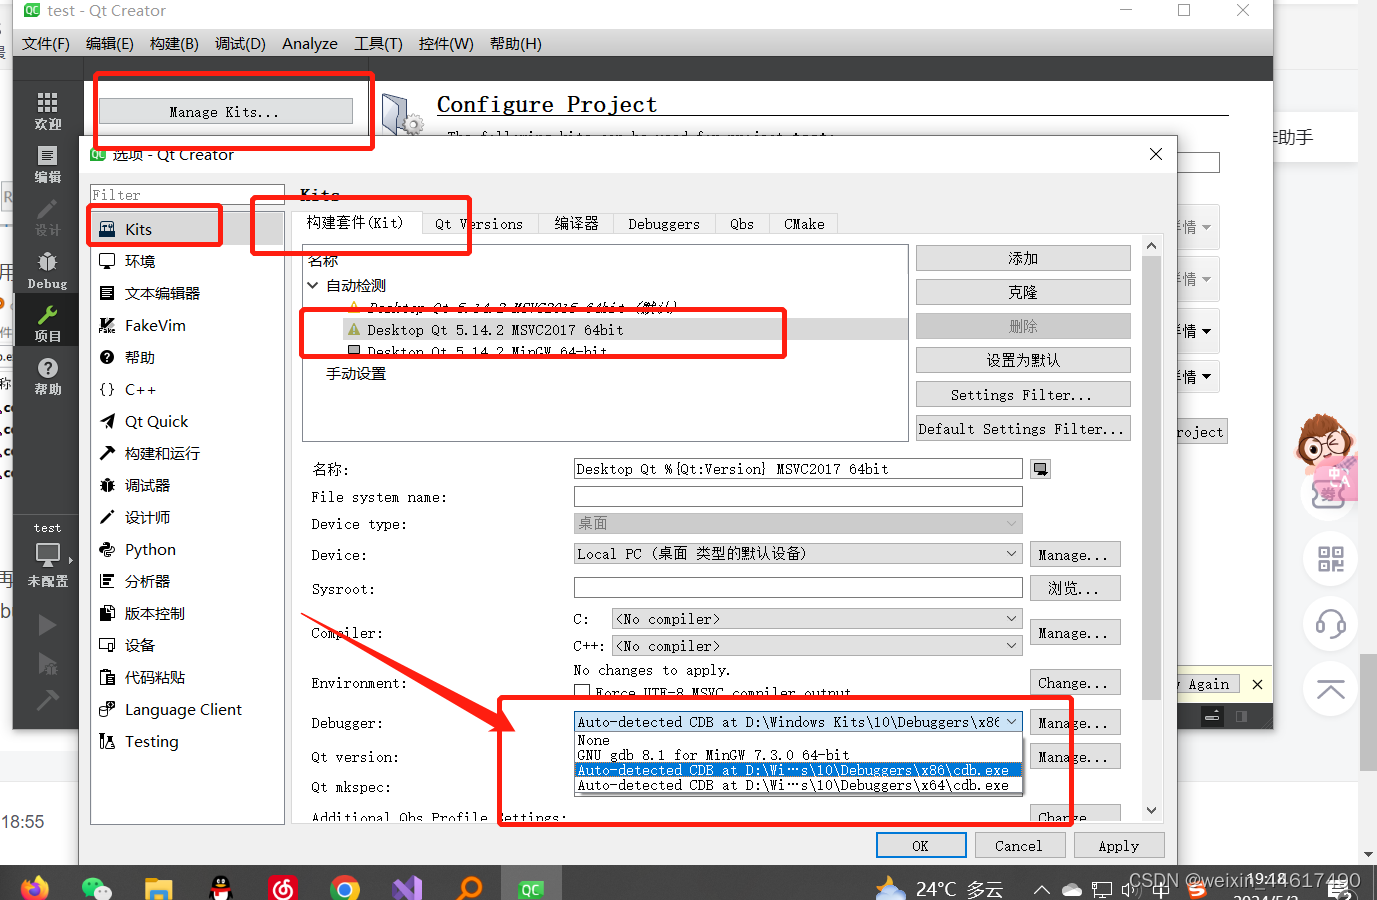Select 环境 category in options list
The width and height of the screenshot is (1377, 900).
(x=187, y=261)
